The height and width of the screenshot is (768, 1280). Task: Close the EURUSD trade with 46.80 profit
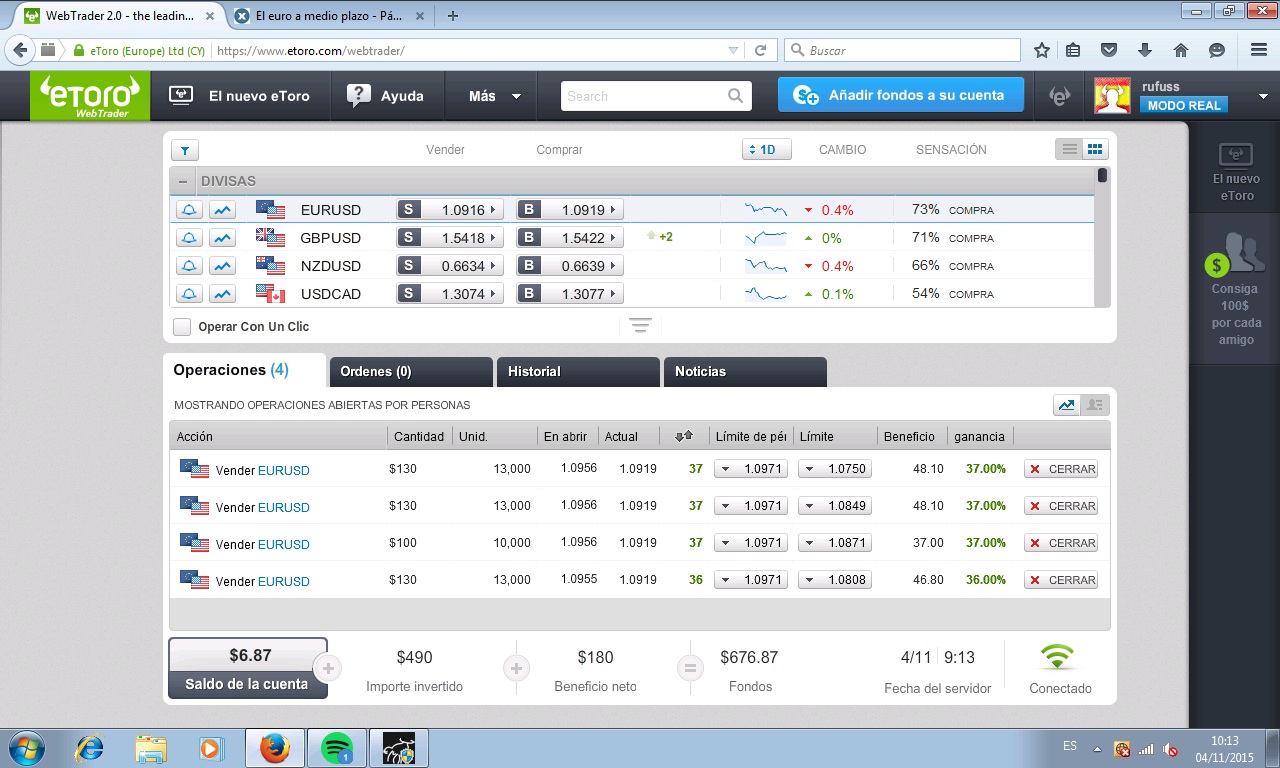(x=1061, y=580)
